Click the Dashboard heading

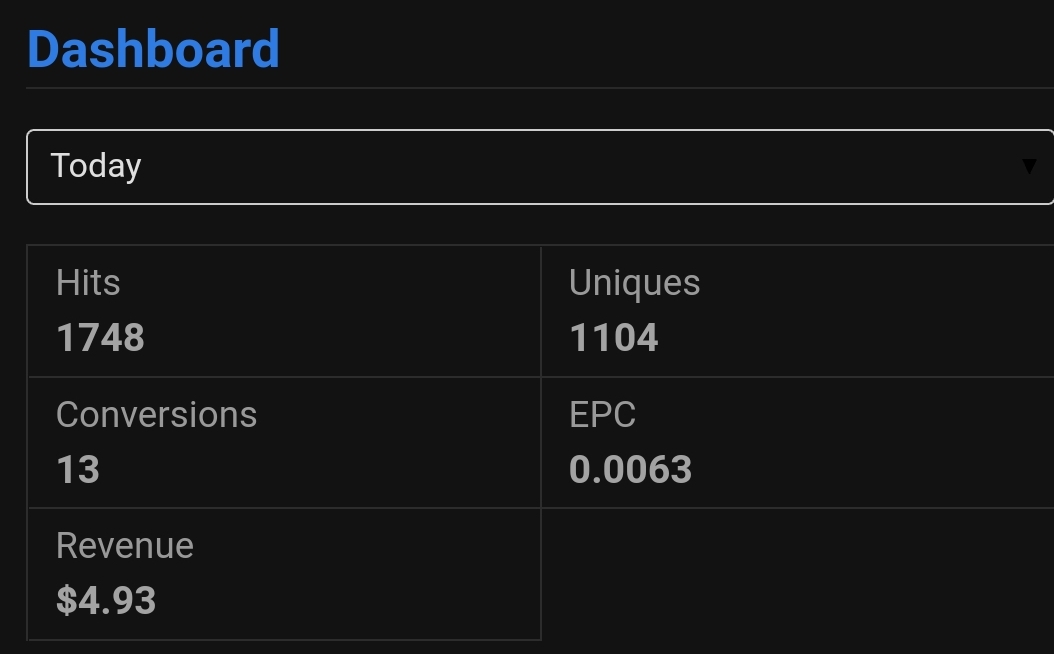pyautogui.click(x=153, y=49)
